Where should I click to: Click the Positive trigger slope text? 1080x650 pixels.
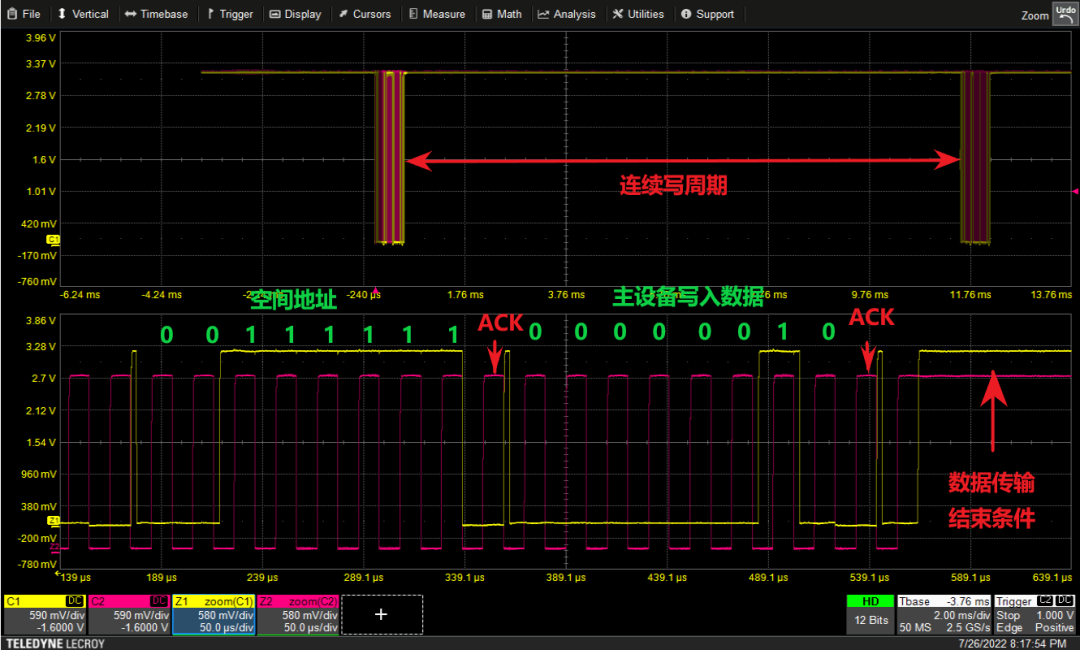click(x=1054, y=627)
